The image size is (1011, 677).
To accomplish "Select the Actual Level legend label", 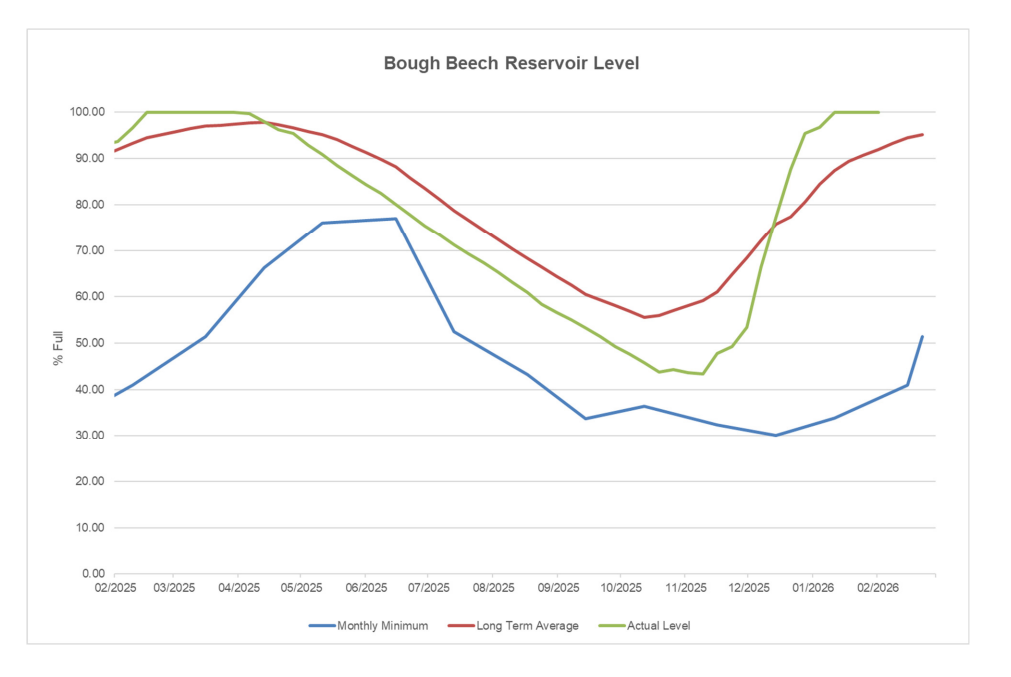I will coord(658,626).
